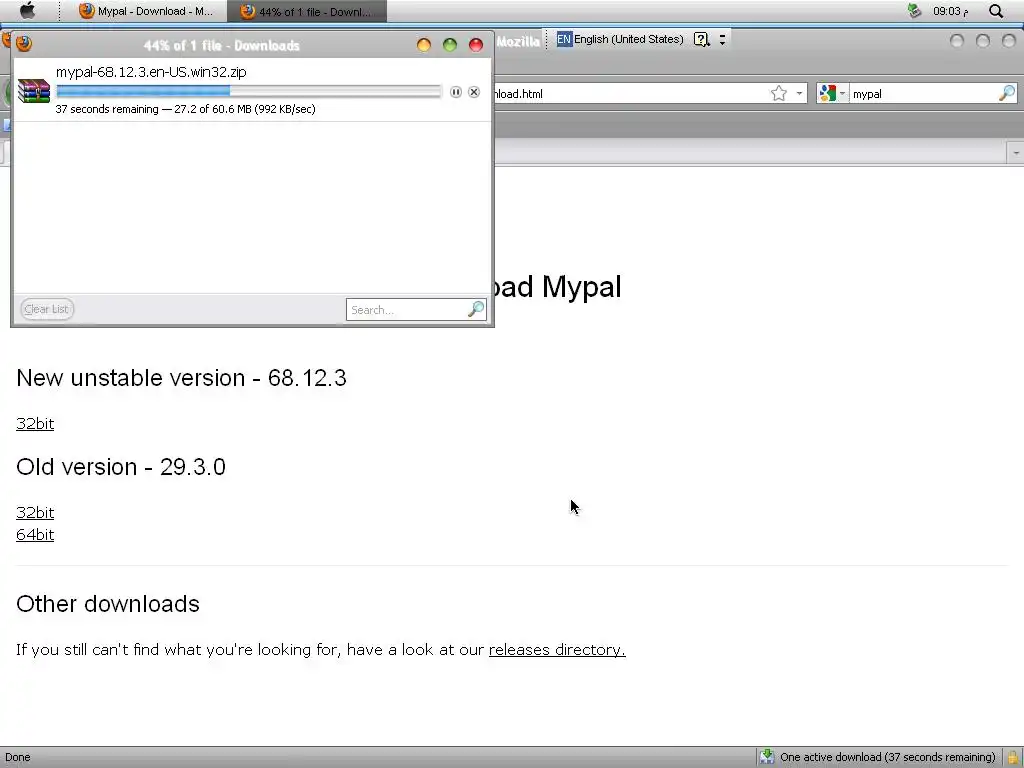This screenshot has width=1024, height=768.
Task: Click the address bar ending load.html
Action: [x=630, y=94]
